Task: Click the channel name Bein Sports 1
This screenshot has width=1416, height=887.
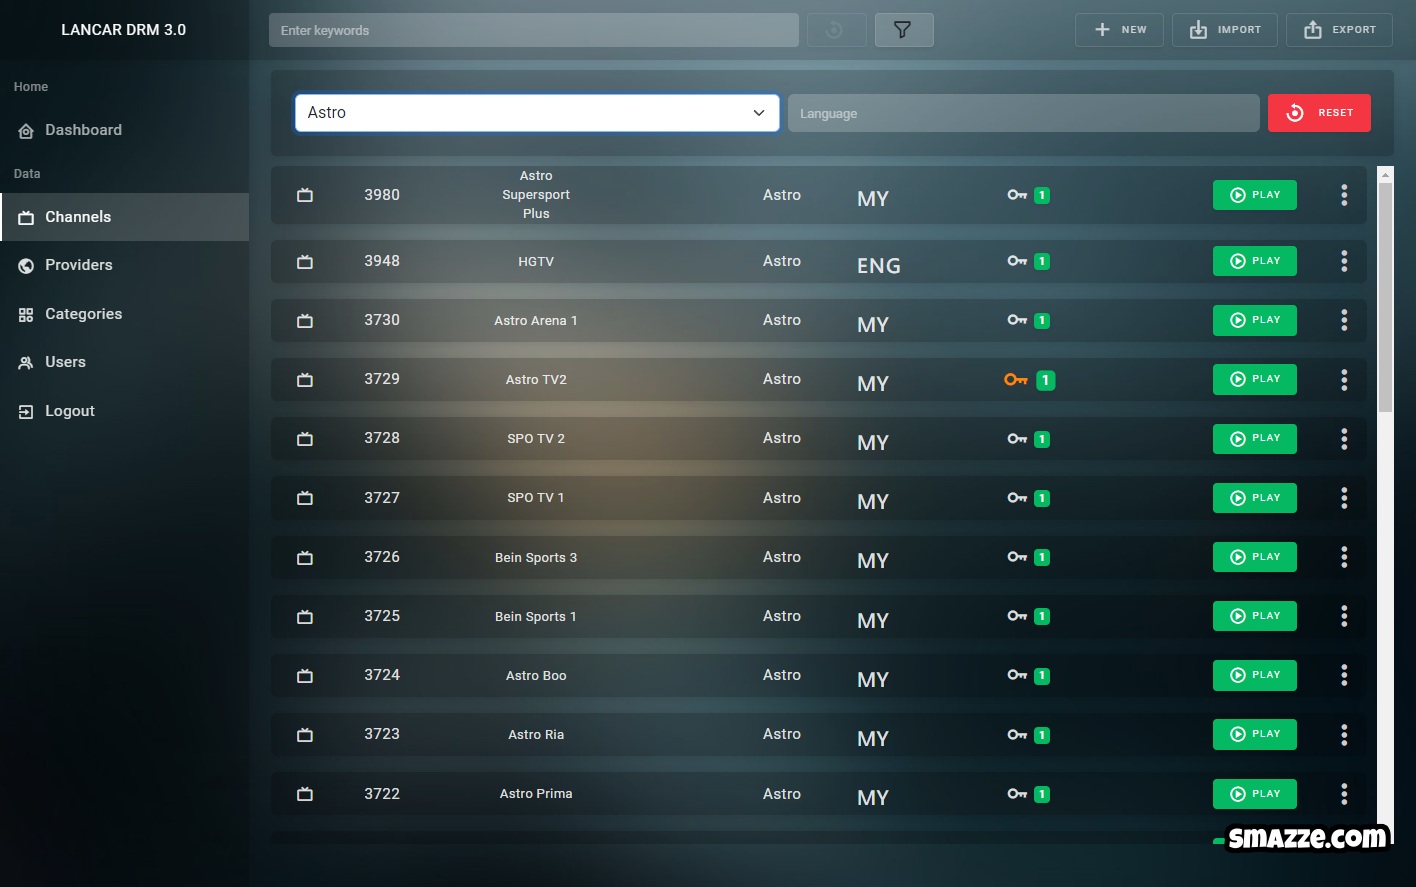Action: (x=536, y=617)
